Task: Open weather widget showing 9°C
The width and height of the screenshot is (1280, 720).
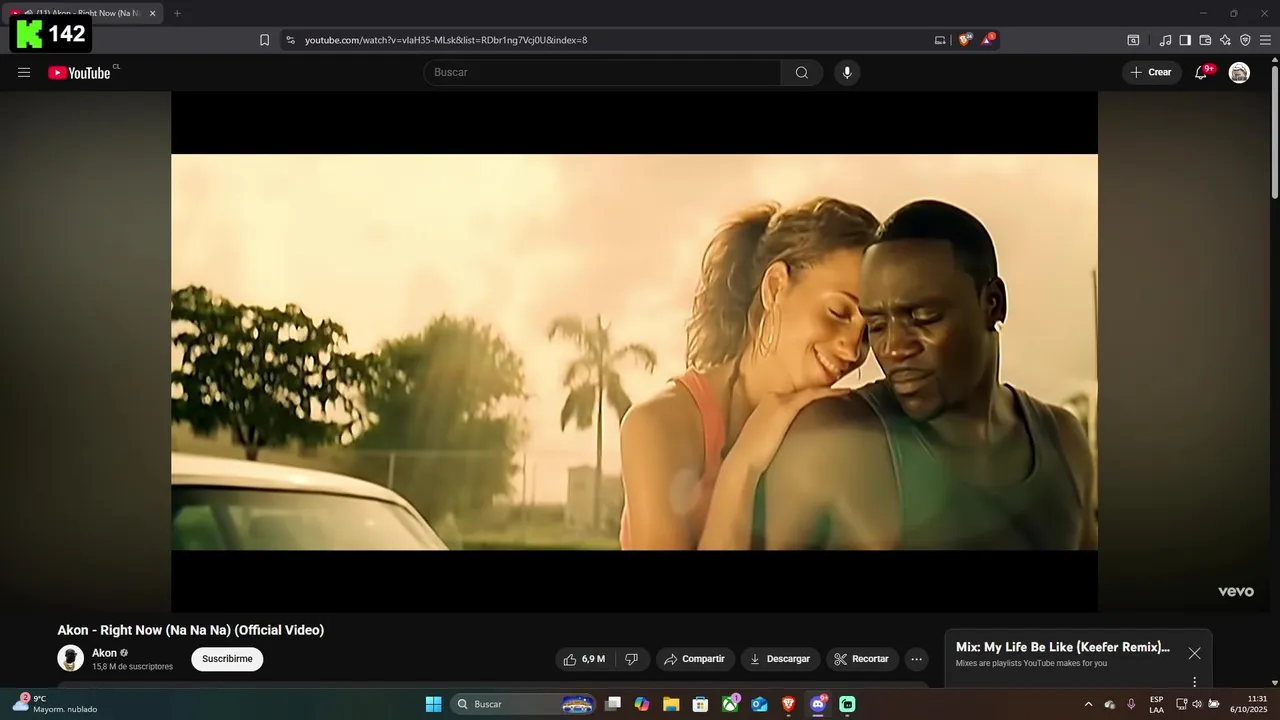Action: point(55,704)
